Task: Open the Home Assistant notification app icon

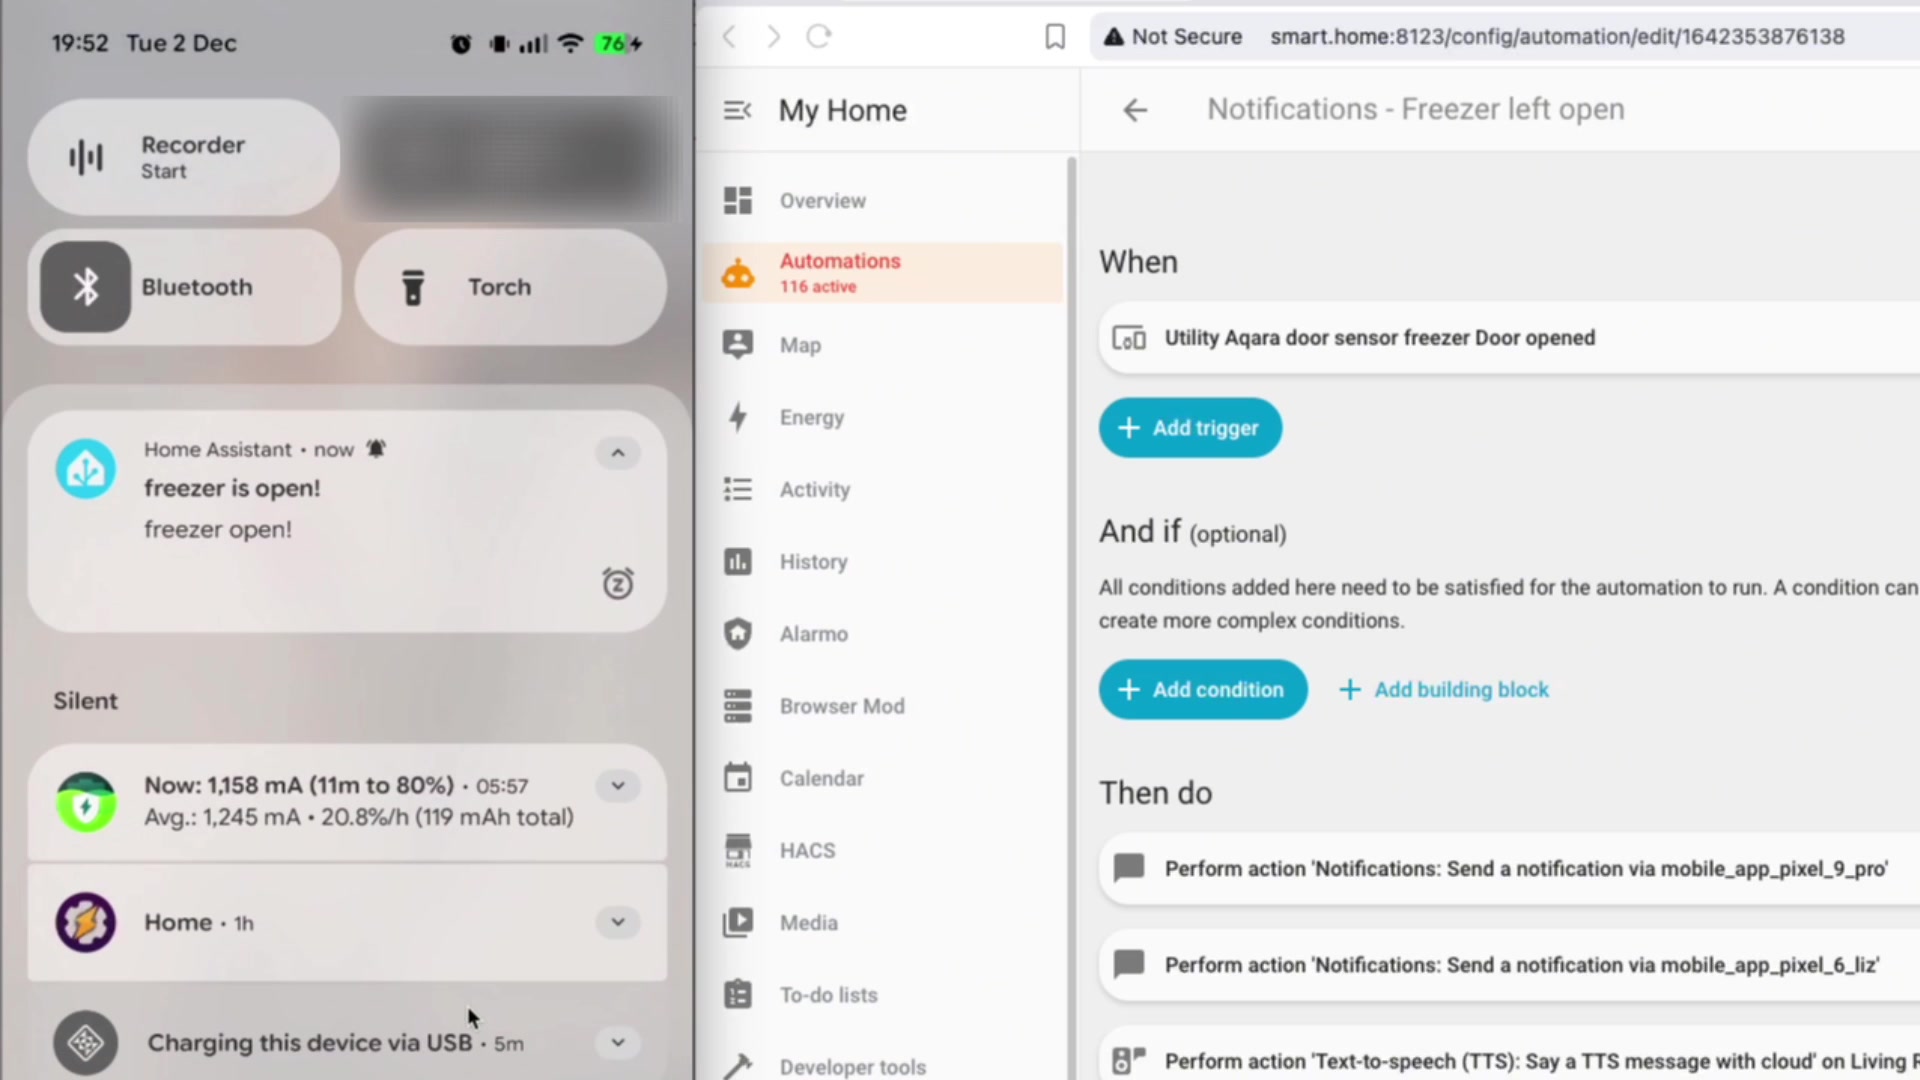Action: (86, 469)
